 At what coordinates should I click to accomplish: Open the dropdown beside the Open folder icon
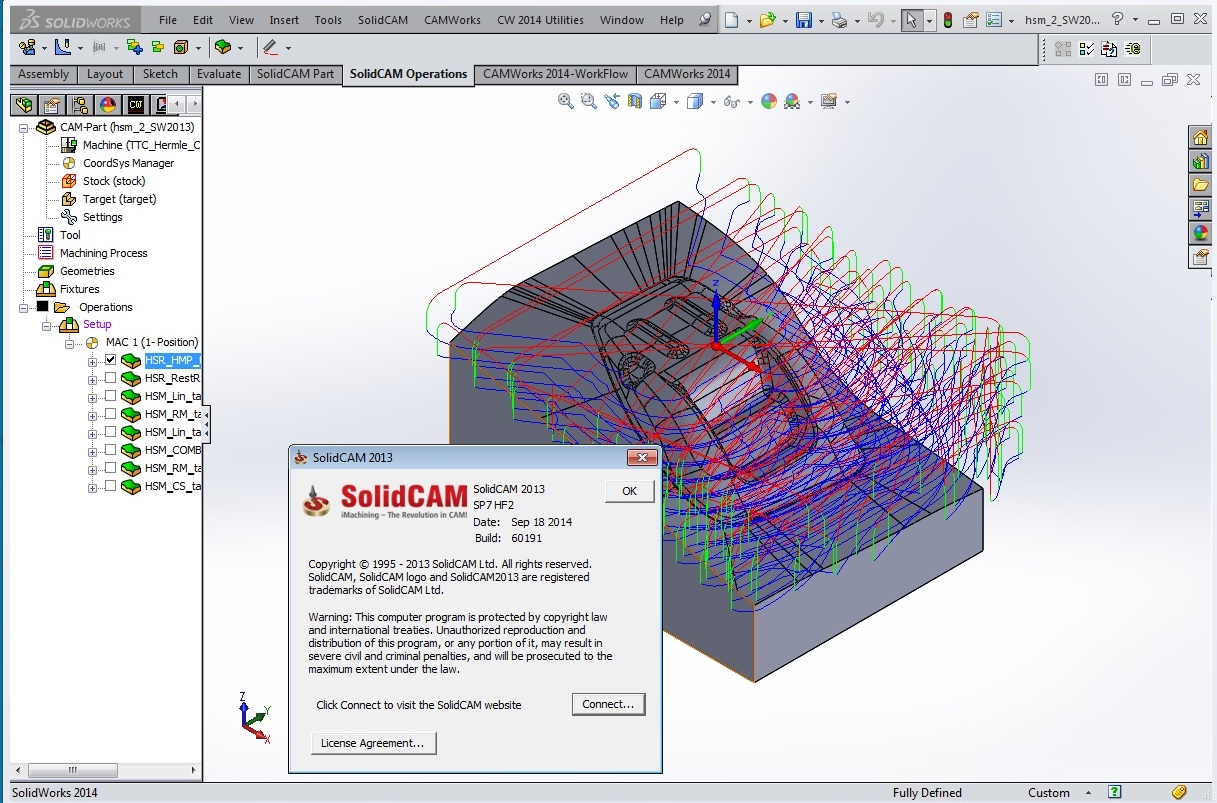tap(784, 20)
